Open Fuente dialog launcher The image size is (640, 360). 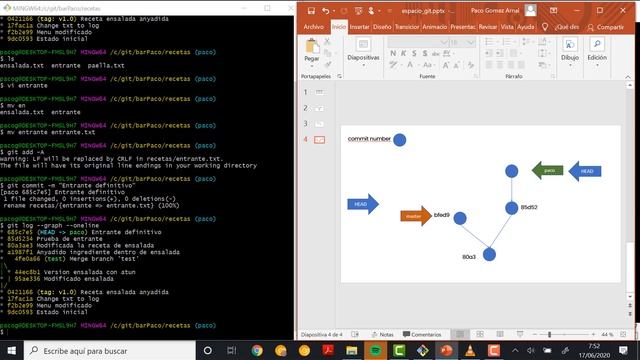[x=475, y=76]
